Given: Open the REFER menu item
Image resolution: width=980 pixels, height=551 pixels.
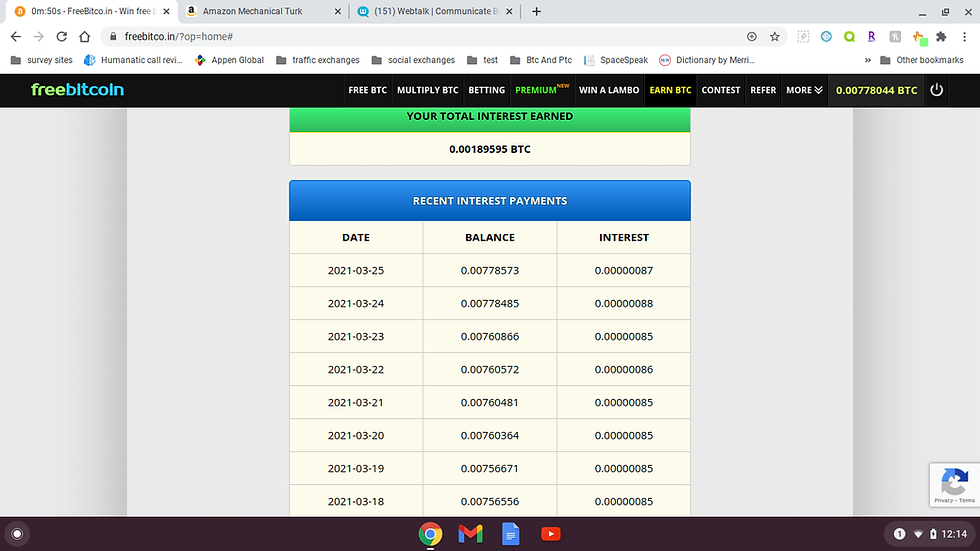Looking at the screenshot, I should pyautogui.click(x=763, y=90).
